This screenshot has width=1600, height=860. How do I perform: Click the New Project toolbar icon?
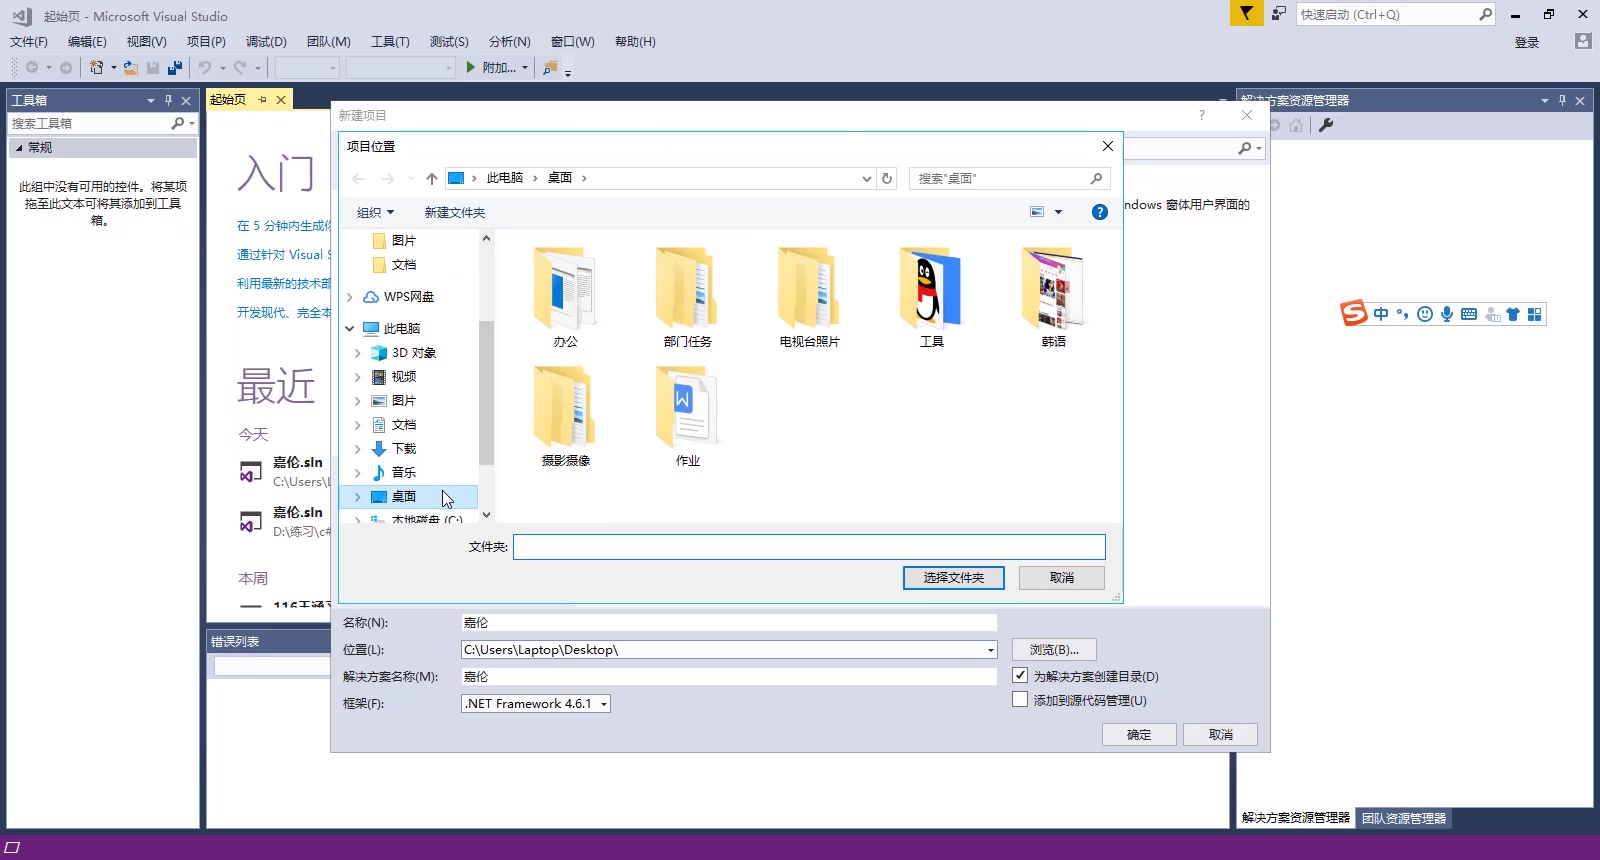pyautogui.click(x=97, y=68)
